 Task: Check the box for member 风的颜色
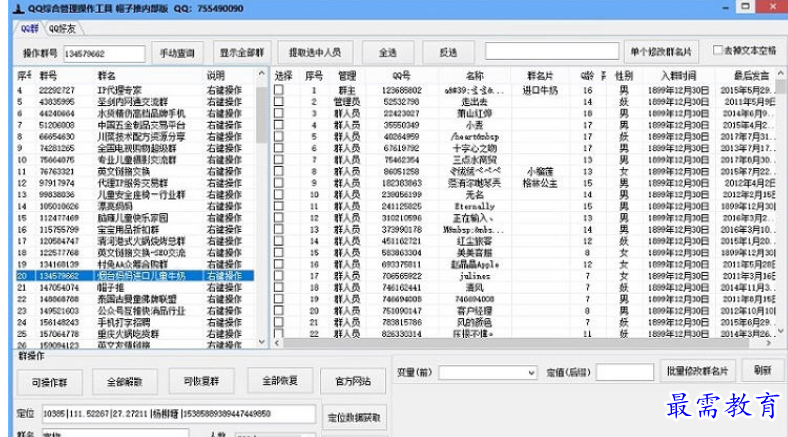coord(279,322)
